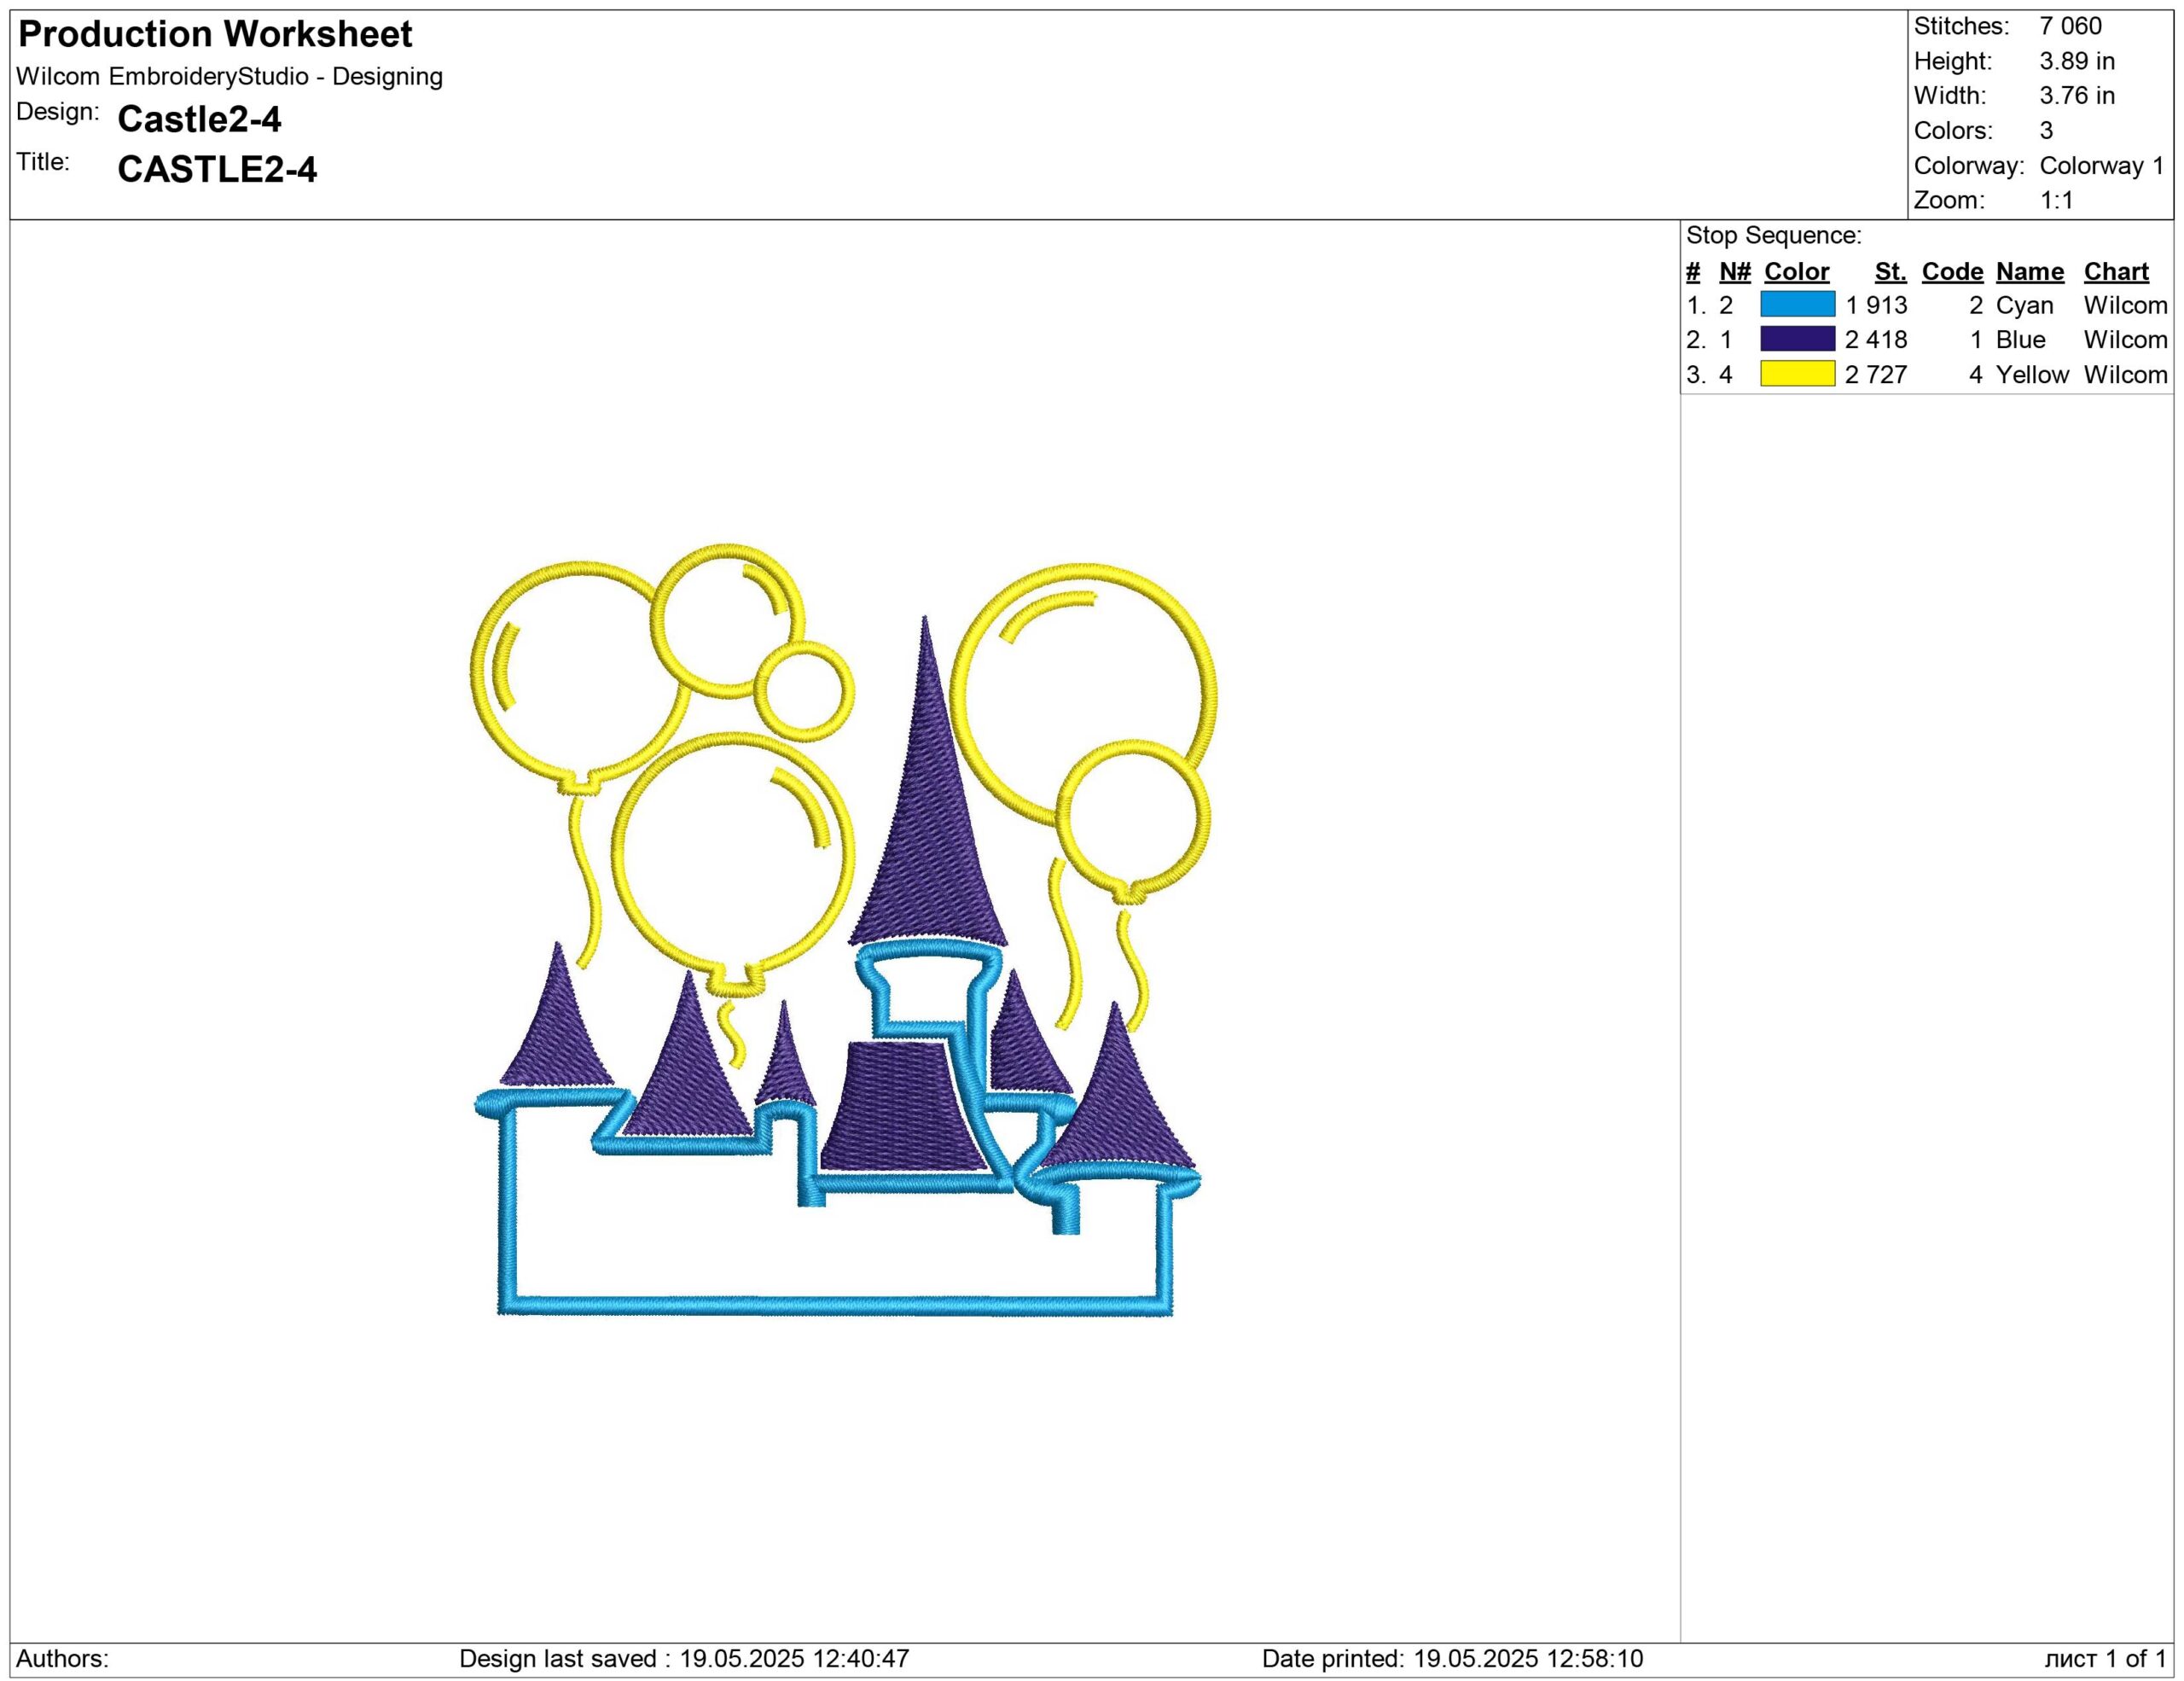This screenshot has height=1681, width=2184.
Task: Click the Color column header
Action: [x=1796, y=271]
